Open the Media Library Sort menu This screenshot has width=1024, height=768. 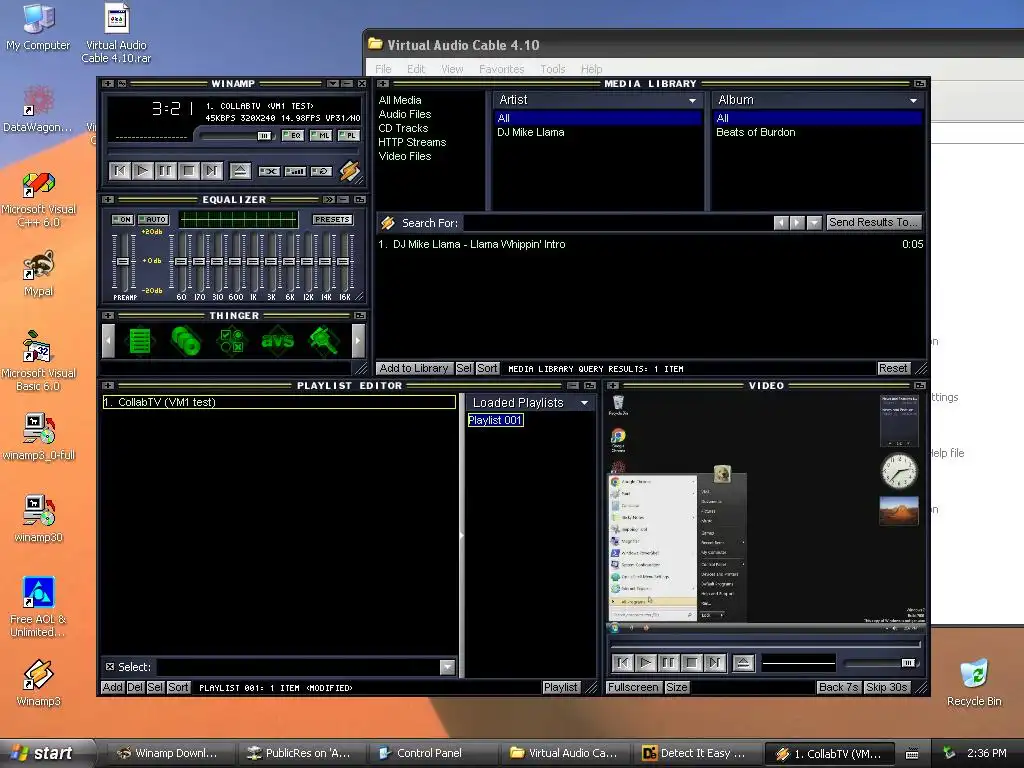click(x=487, y=368)
